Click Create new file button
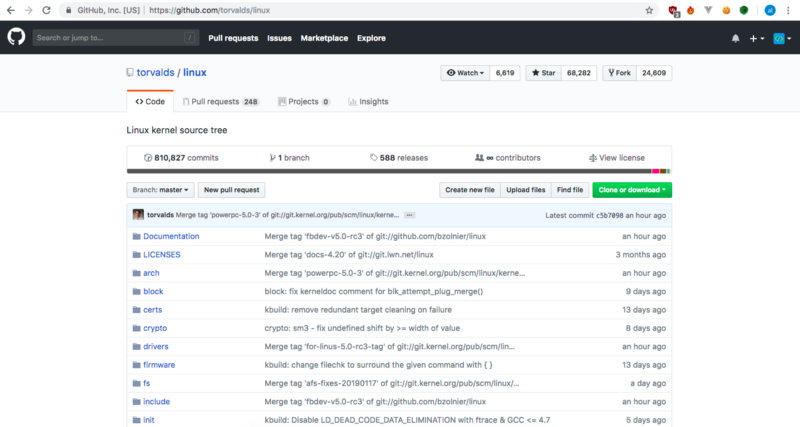Image resolution: width=800 pixels, height=427 pixels. click(x=470, y=190)
